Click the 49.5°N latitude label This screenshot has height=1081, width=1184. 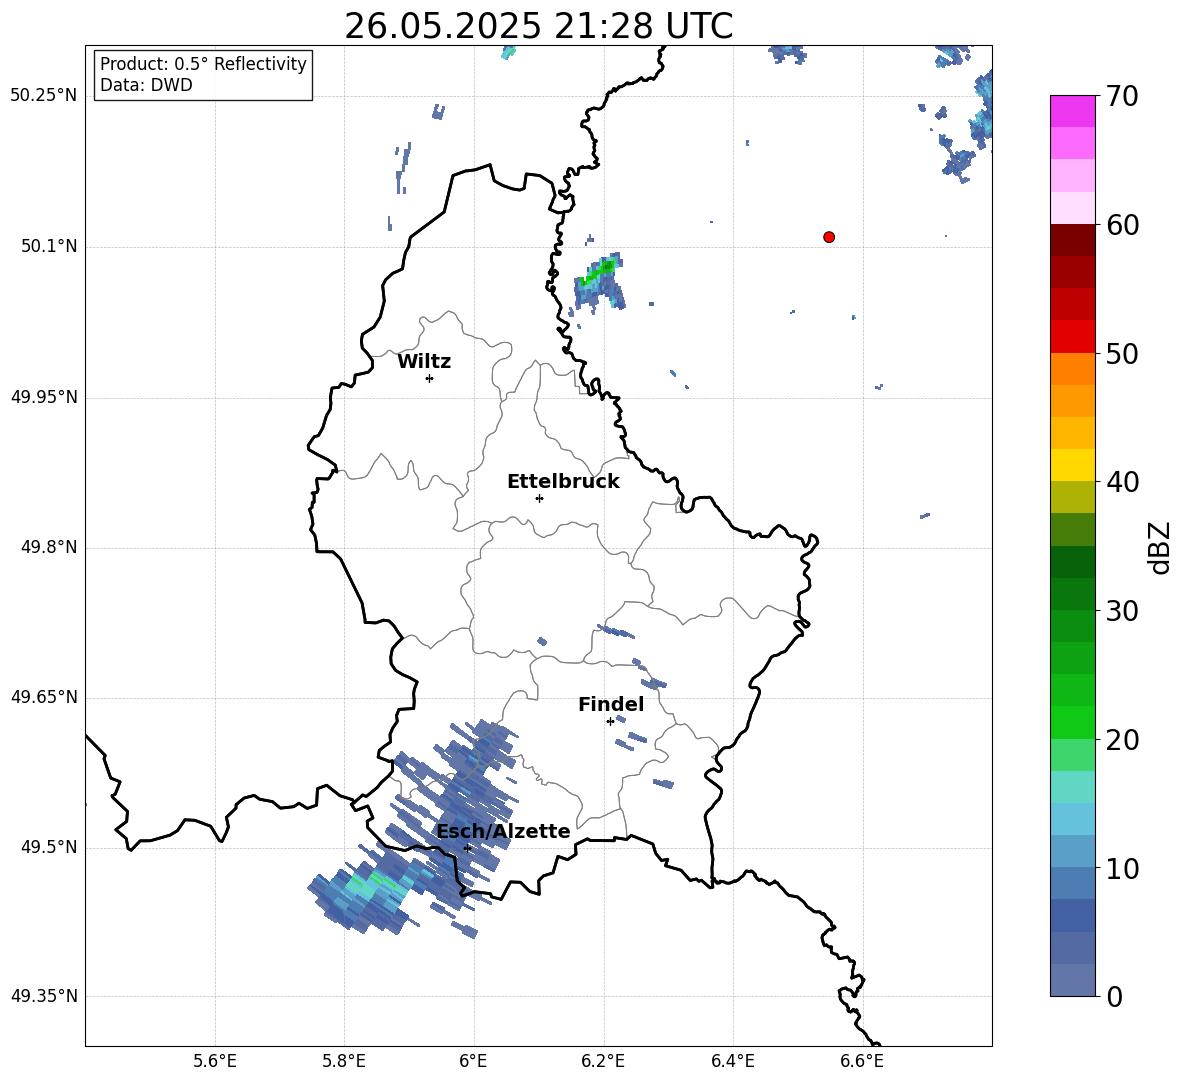(x=49, y=847)
